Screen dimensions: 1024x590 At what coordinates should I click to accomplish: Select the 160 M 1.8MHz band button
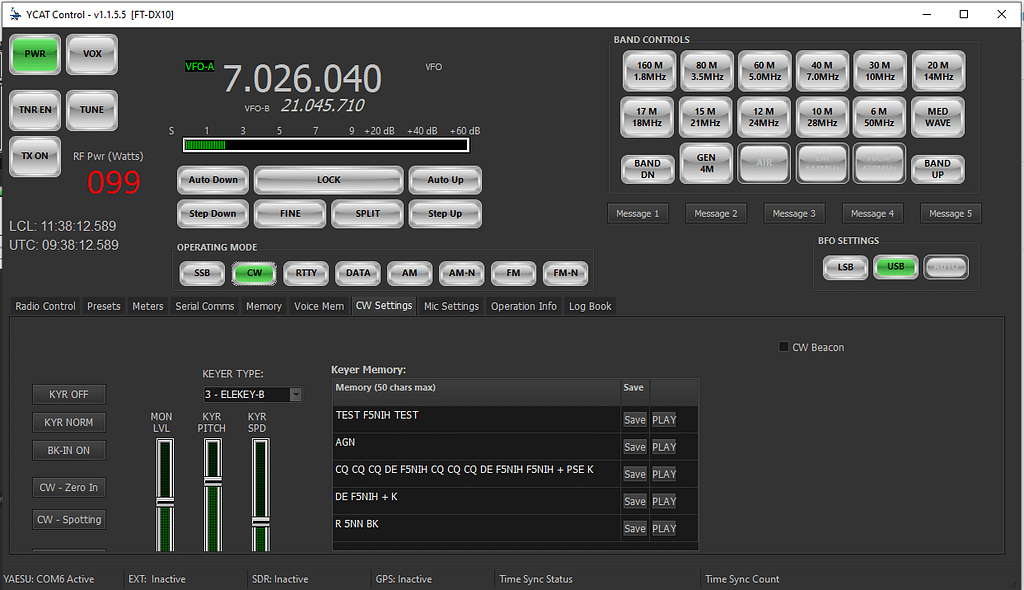point(649,71)
